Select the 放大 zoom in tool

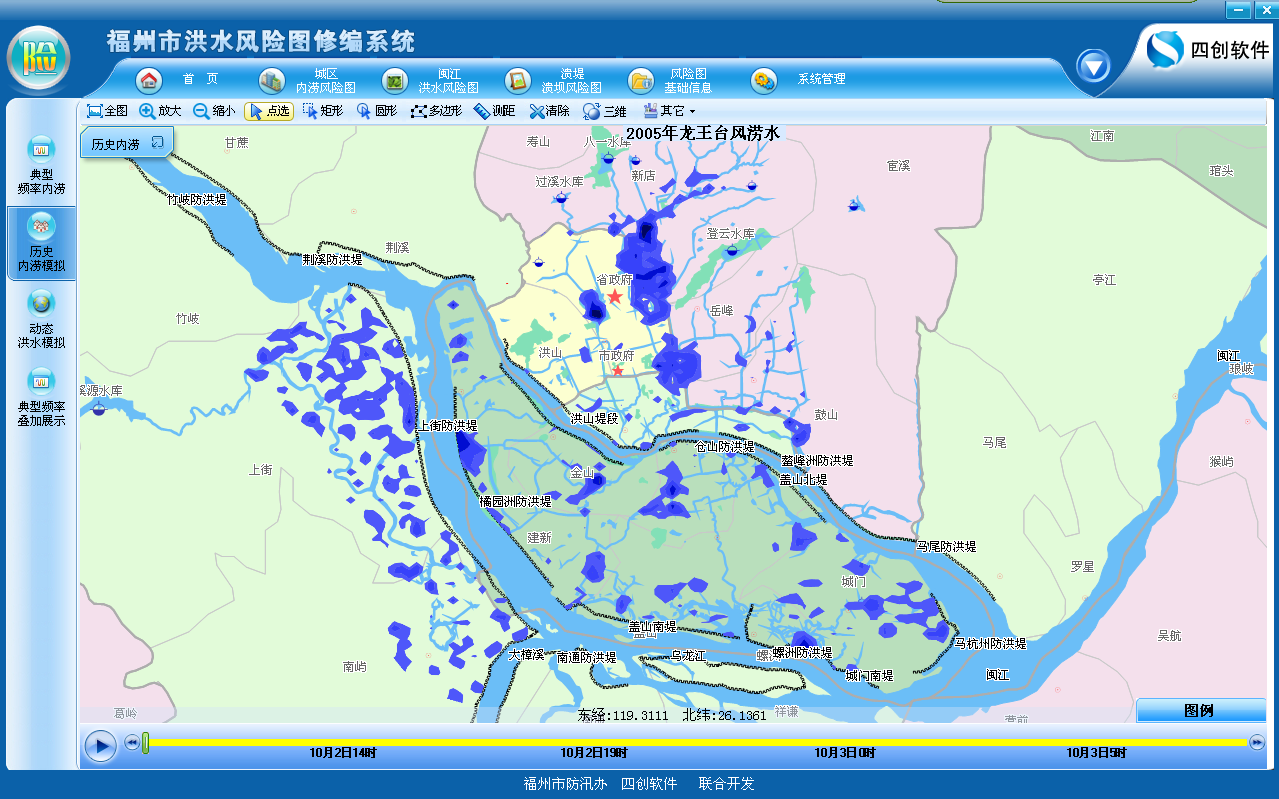160,111
